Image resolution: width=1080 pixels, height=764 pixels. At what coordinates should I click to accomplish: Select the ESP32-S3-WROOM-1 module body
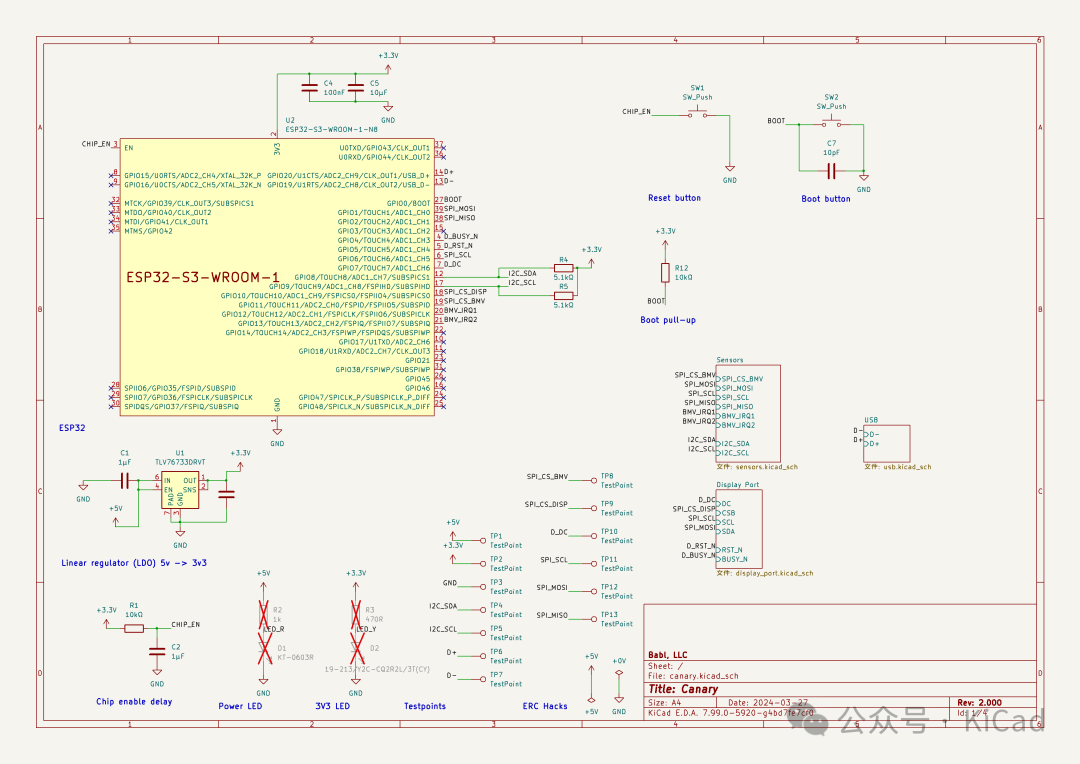(277, 277)
